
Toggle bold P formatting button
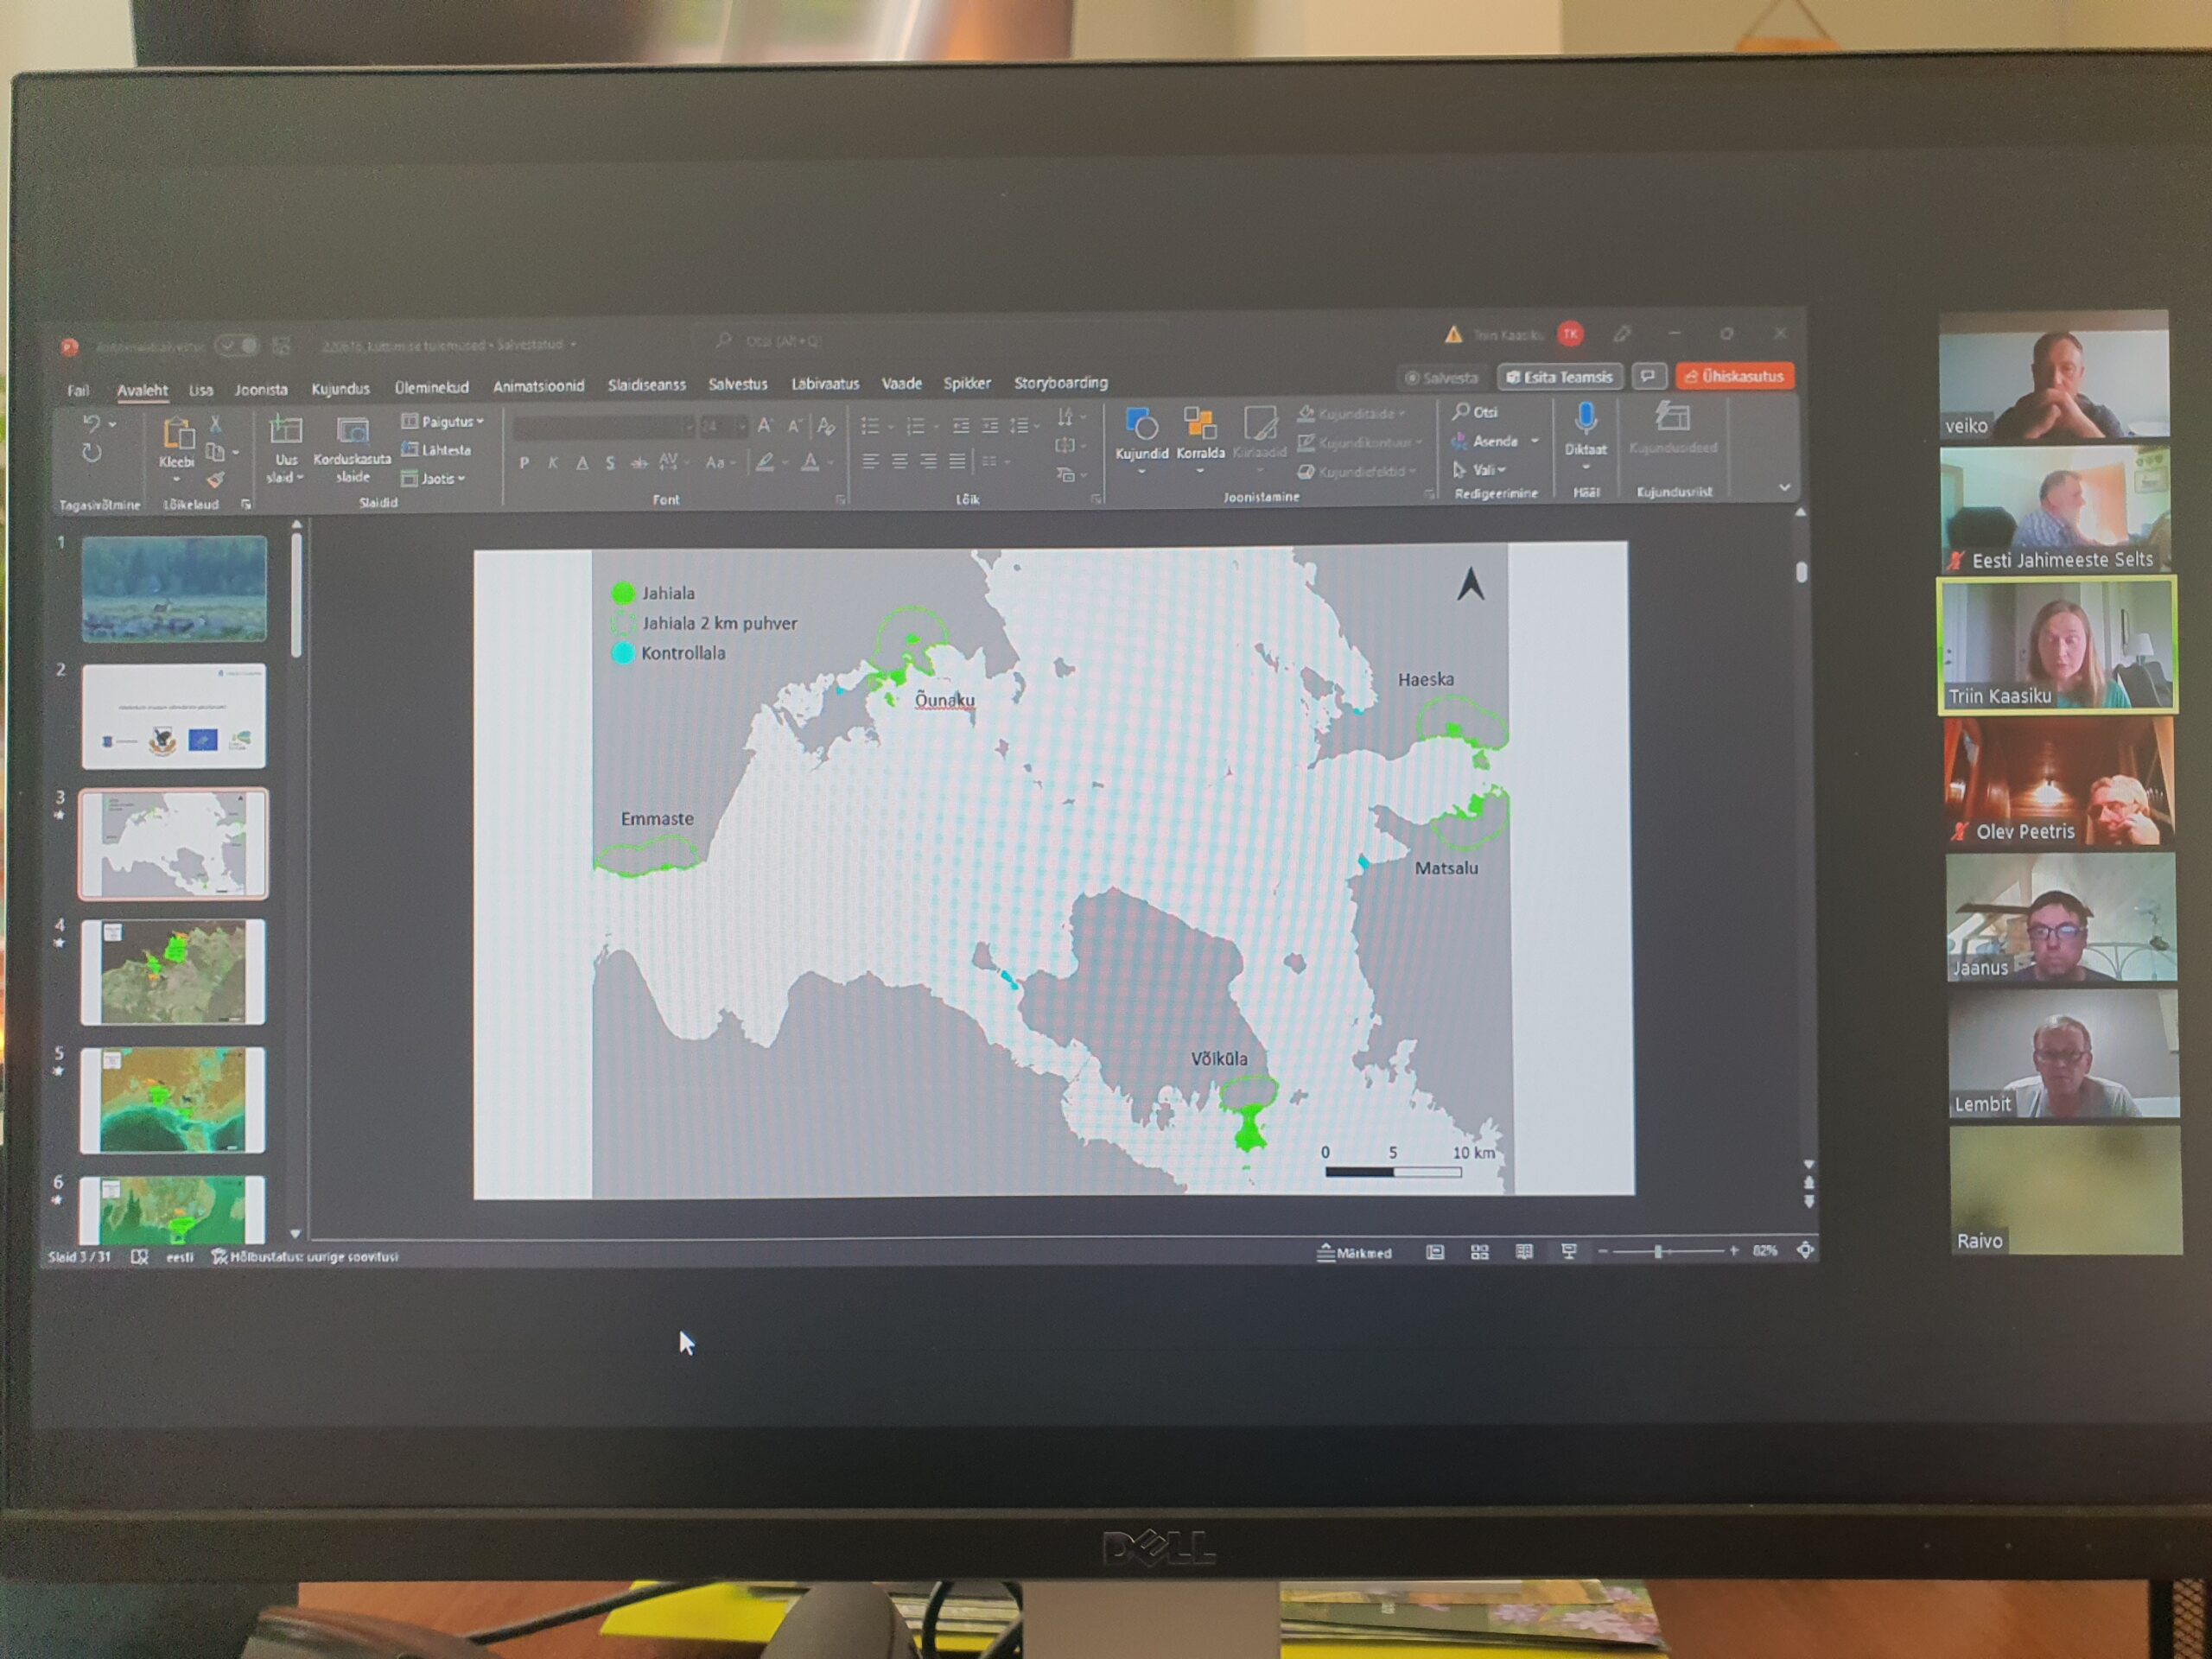tap(524, 463)
